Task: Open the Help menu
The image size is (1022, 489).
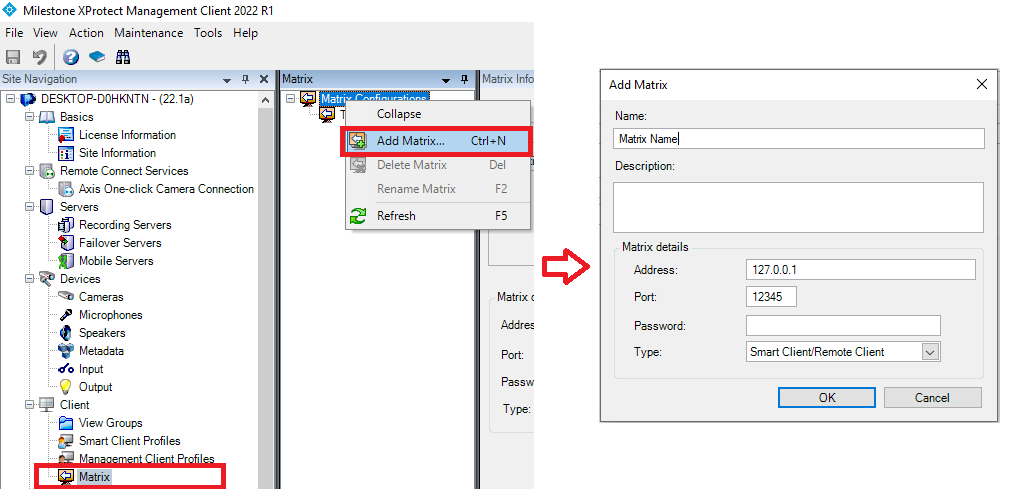Action: [245, 33]
